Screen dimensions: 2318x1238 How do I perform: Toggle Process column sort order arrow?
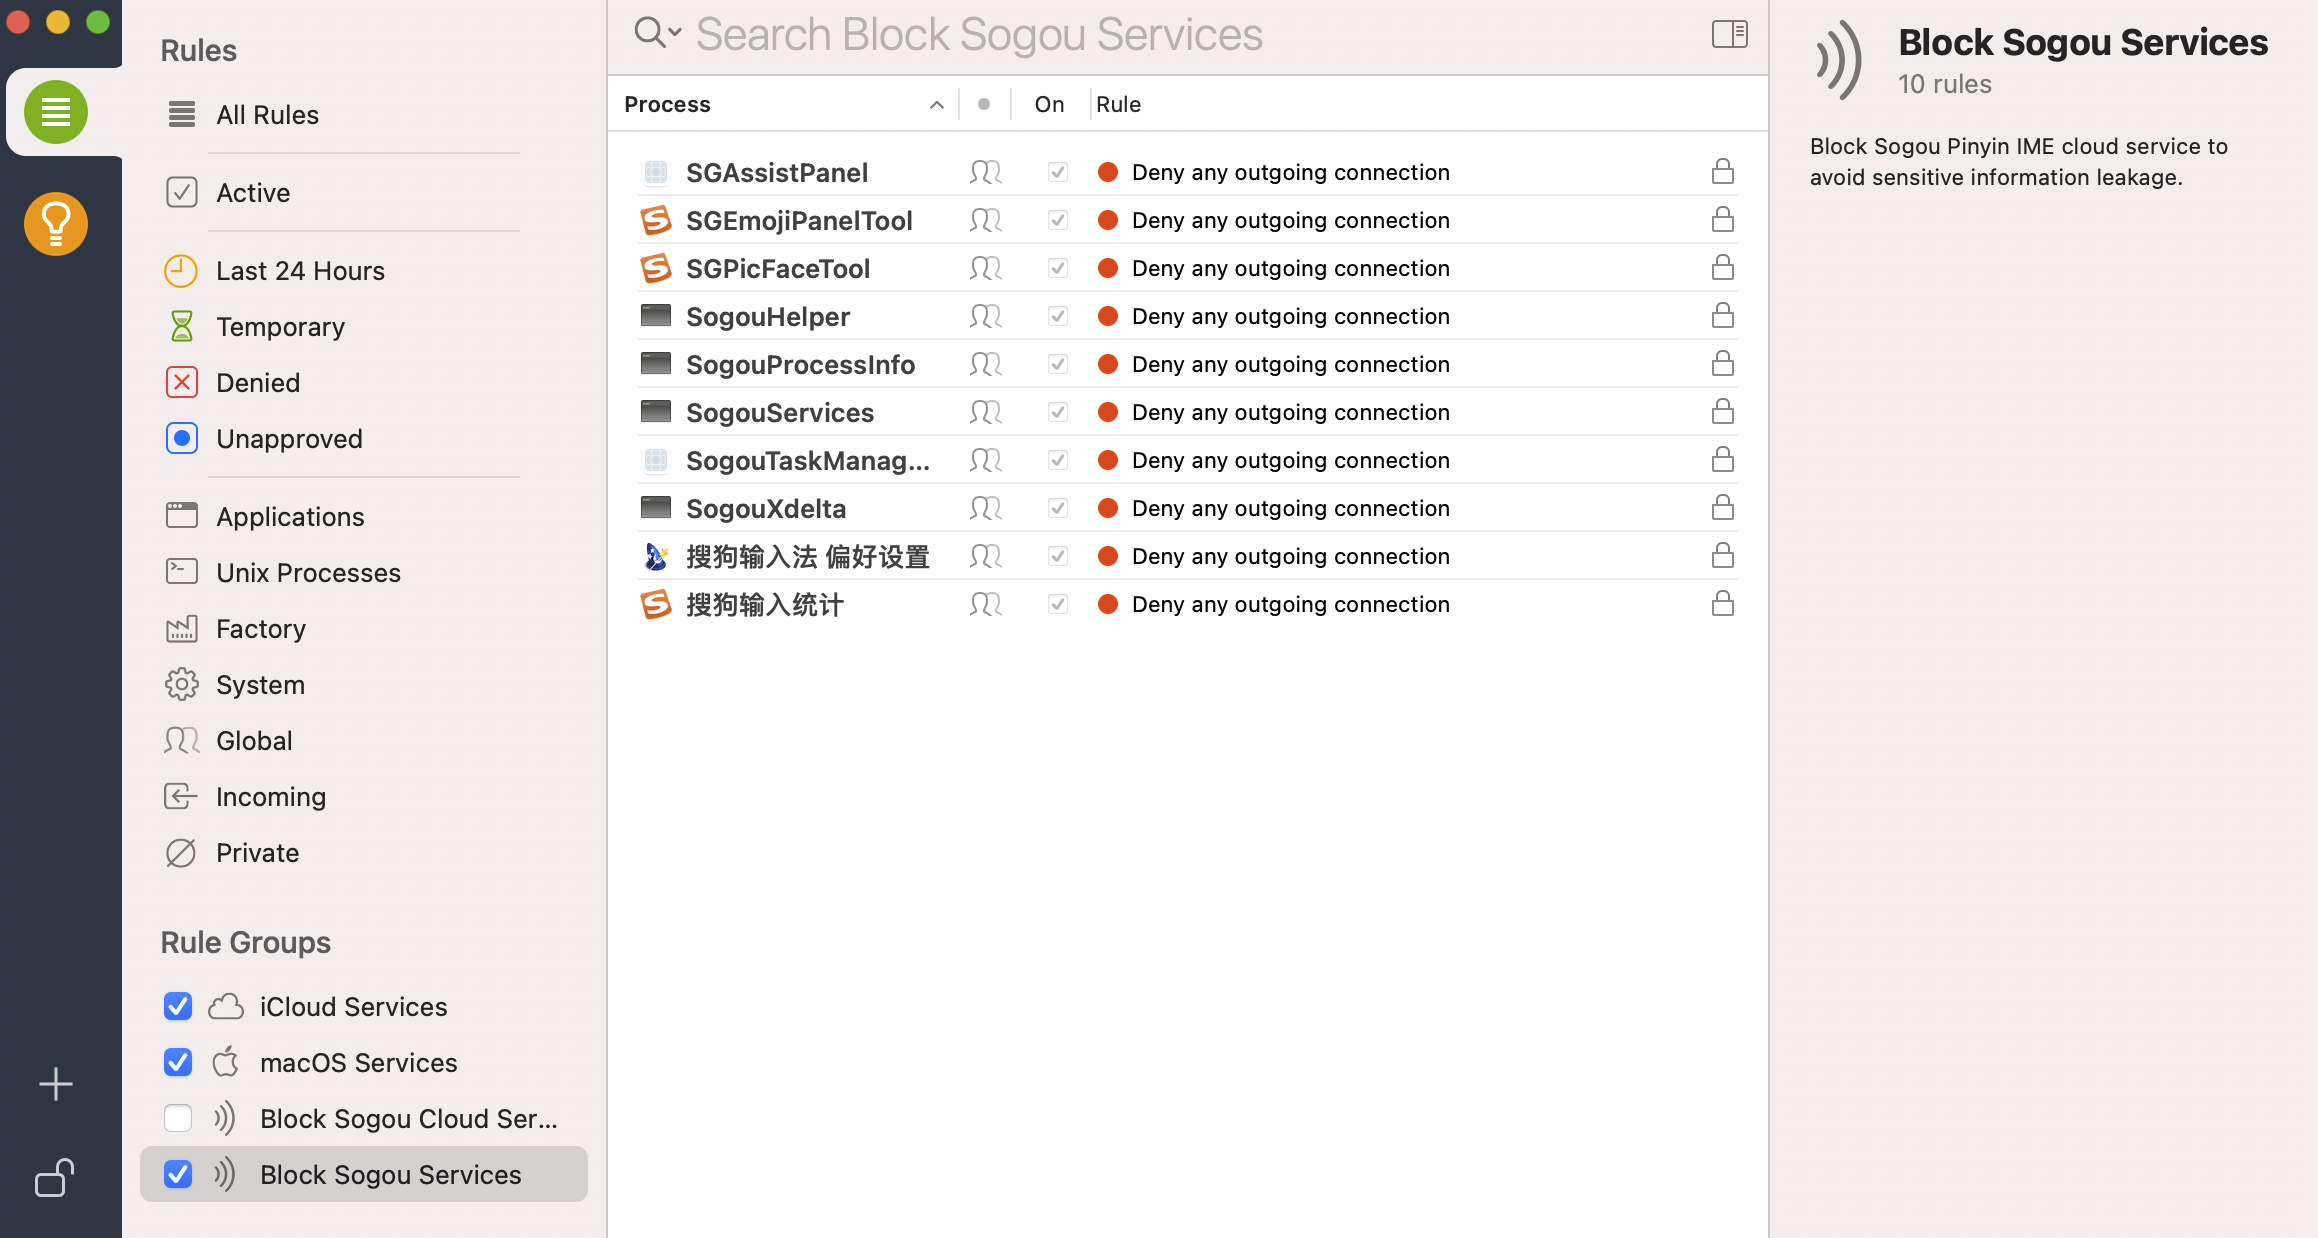(x=936, y=105)
